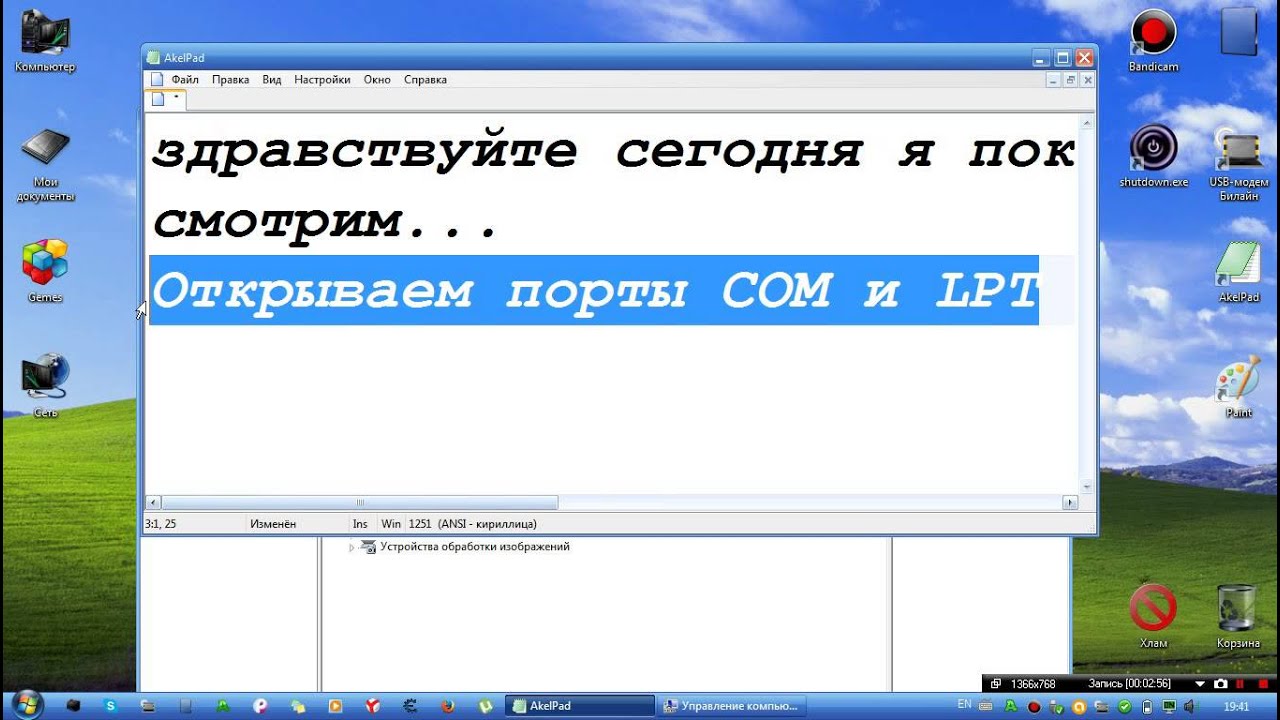The image size is (1280, 720).
Task: Open the Bandicam overlay dropdown arrow
Action: [x=1201, y=684]
